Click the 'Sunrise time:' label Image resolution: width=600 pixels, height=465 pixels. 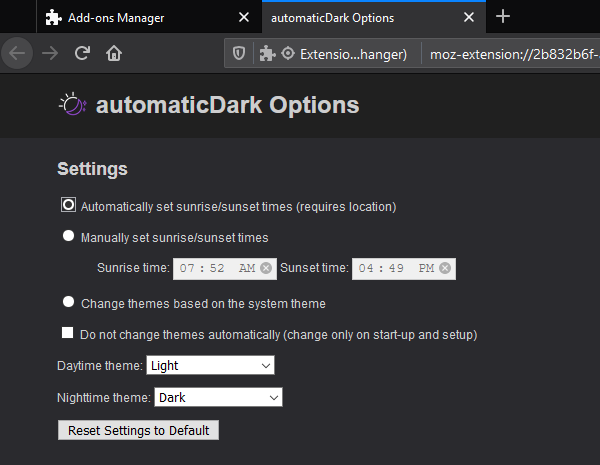tap(133, 268)
